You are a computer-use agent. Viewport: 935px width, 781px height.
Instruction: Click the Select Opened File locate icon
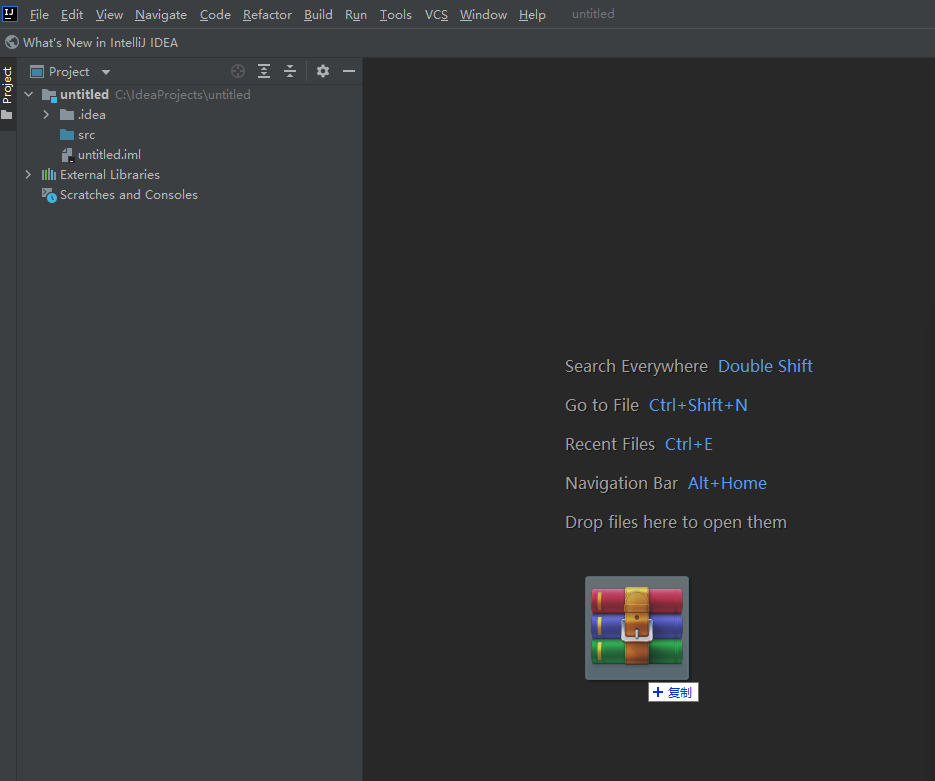pos(238,72)
